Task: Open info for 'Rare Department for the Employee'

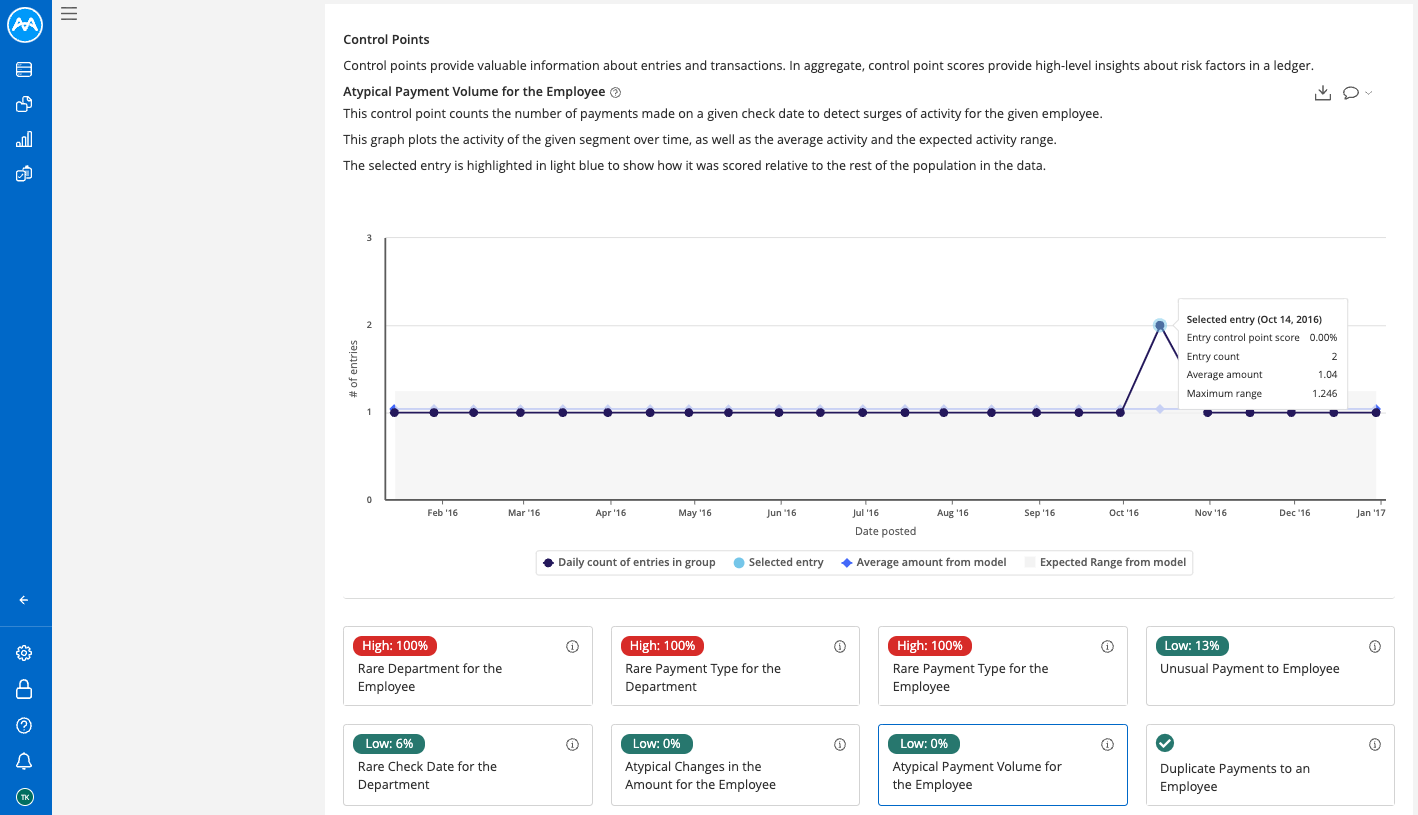Action: [x=572, y=646]
